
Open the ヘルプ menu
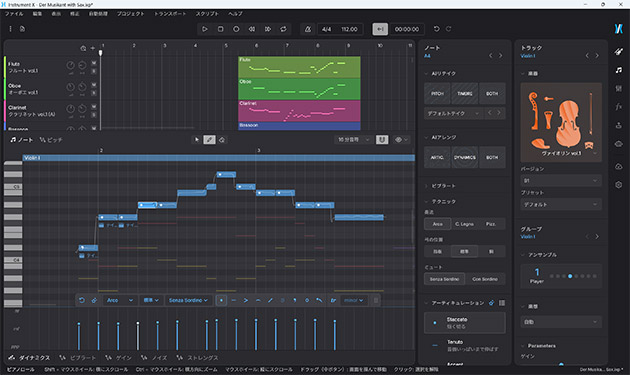pos(235,14)
